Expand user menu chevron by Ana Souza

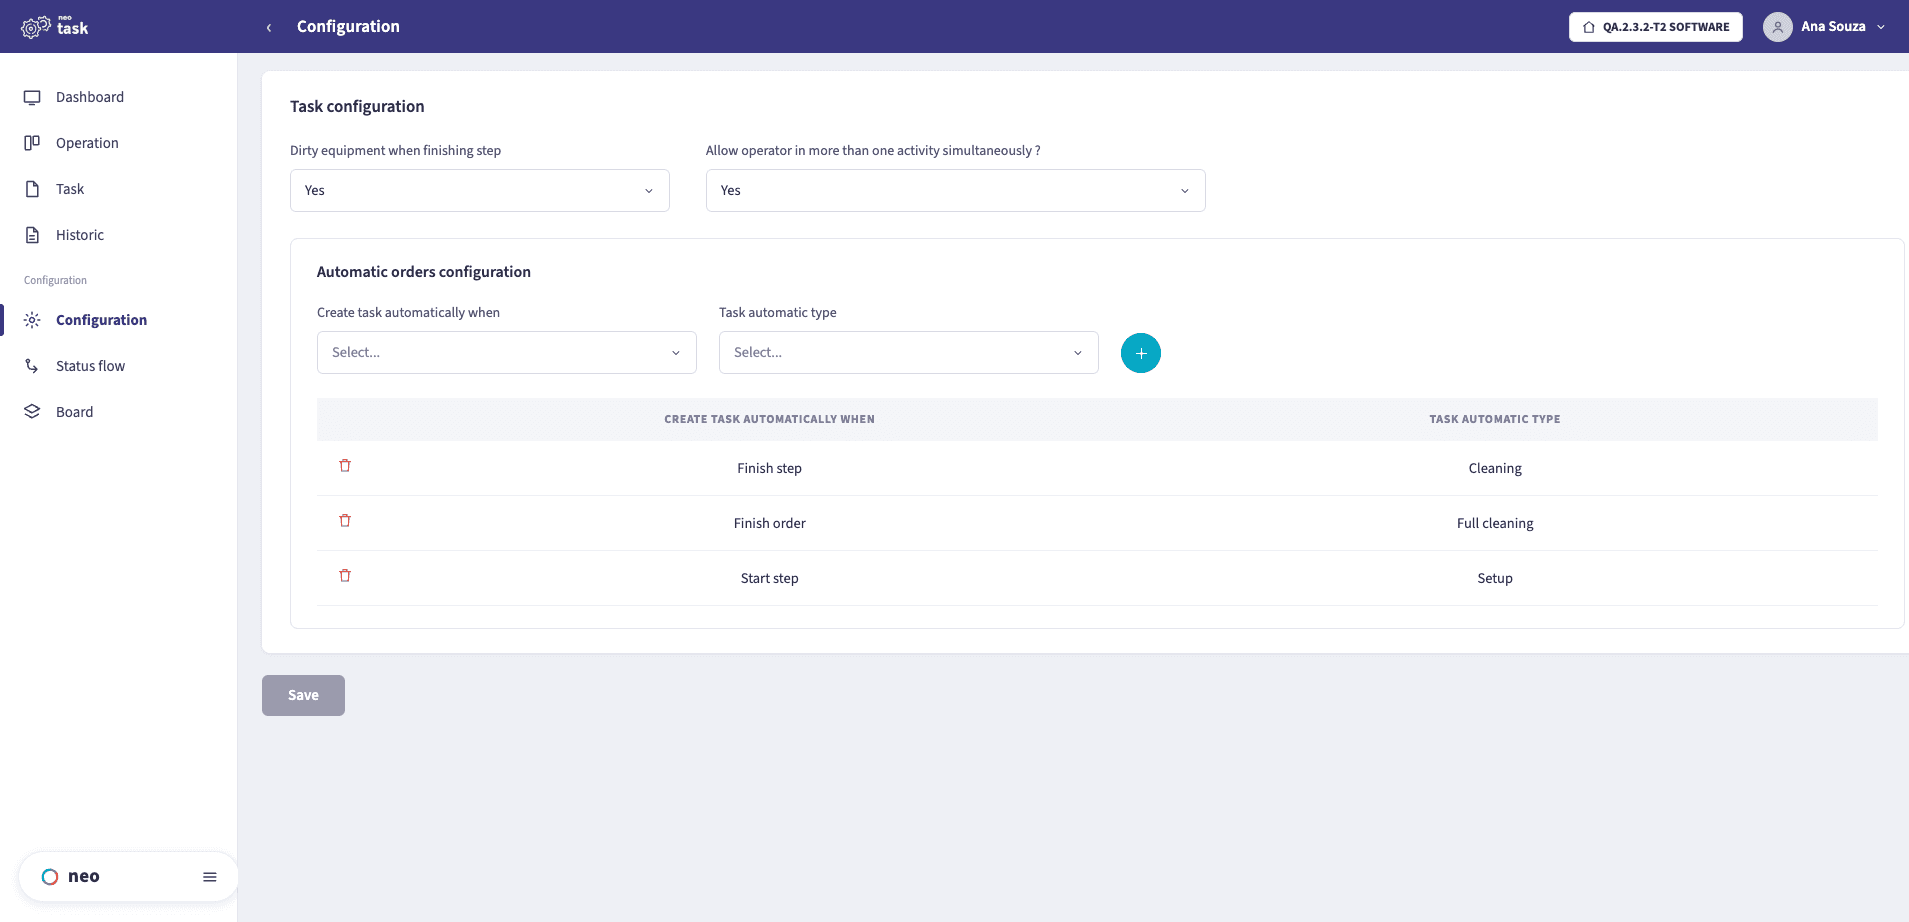click(x=1881, y=27)
